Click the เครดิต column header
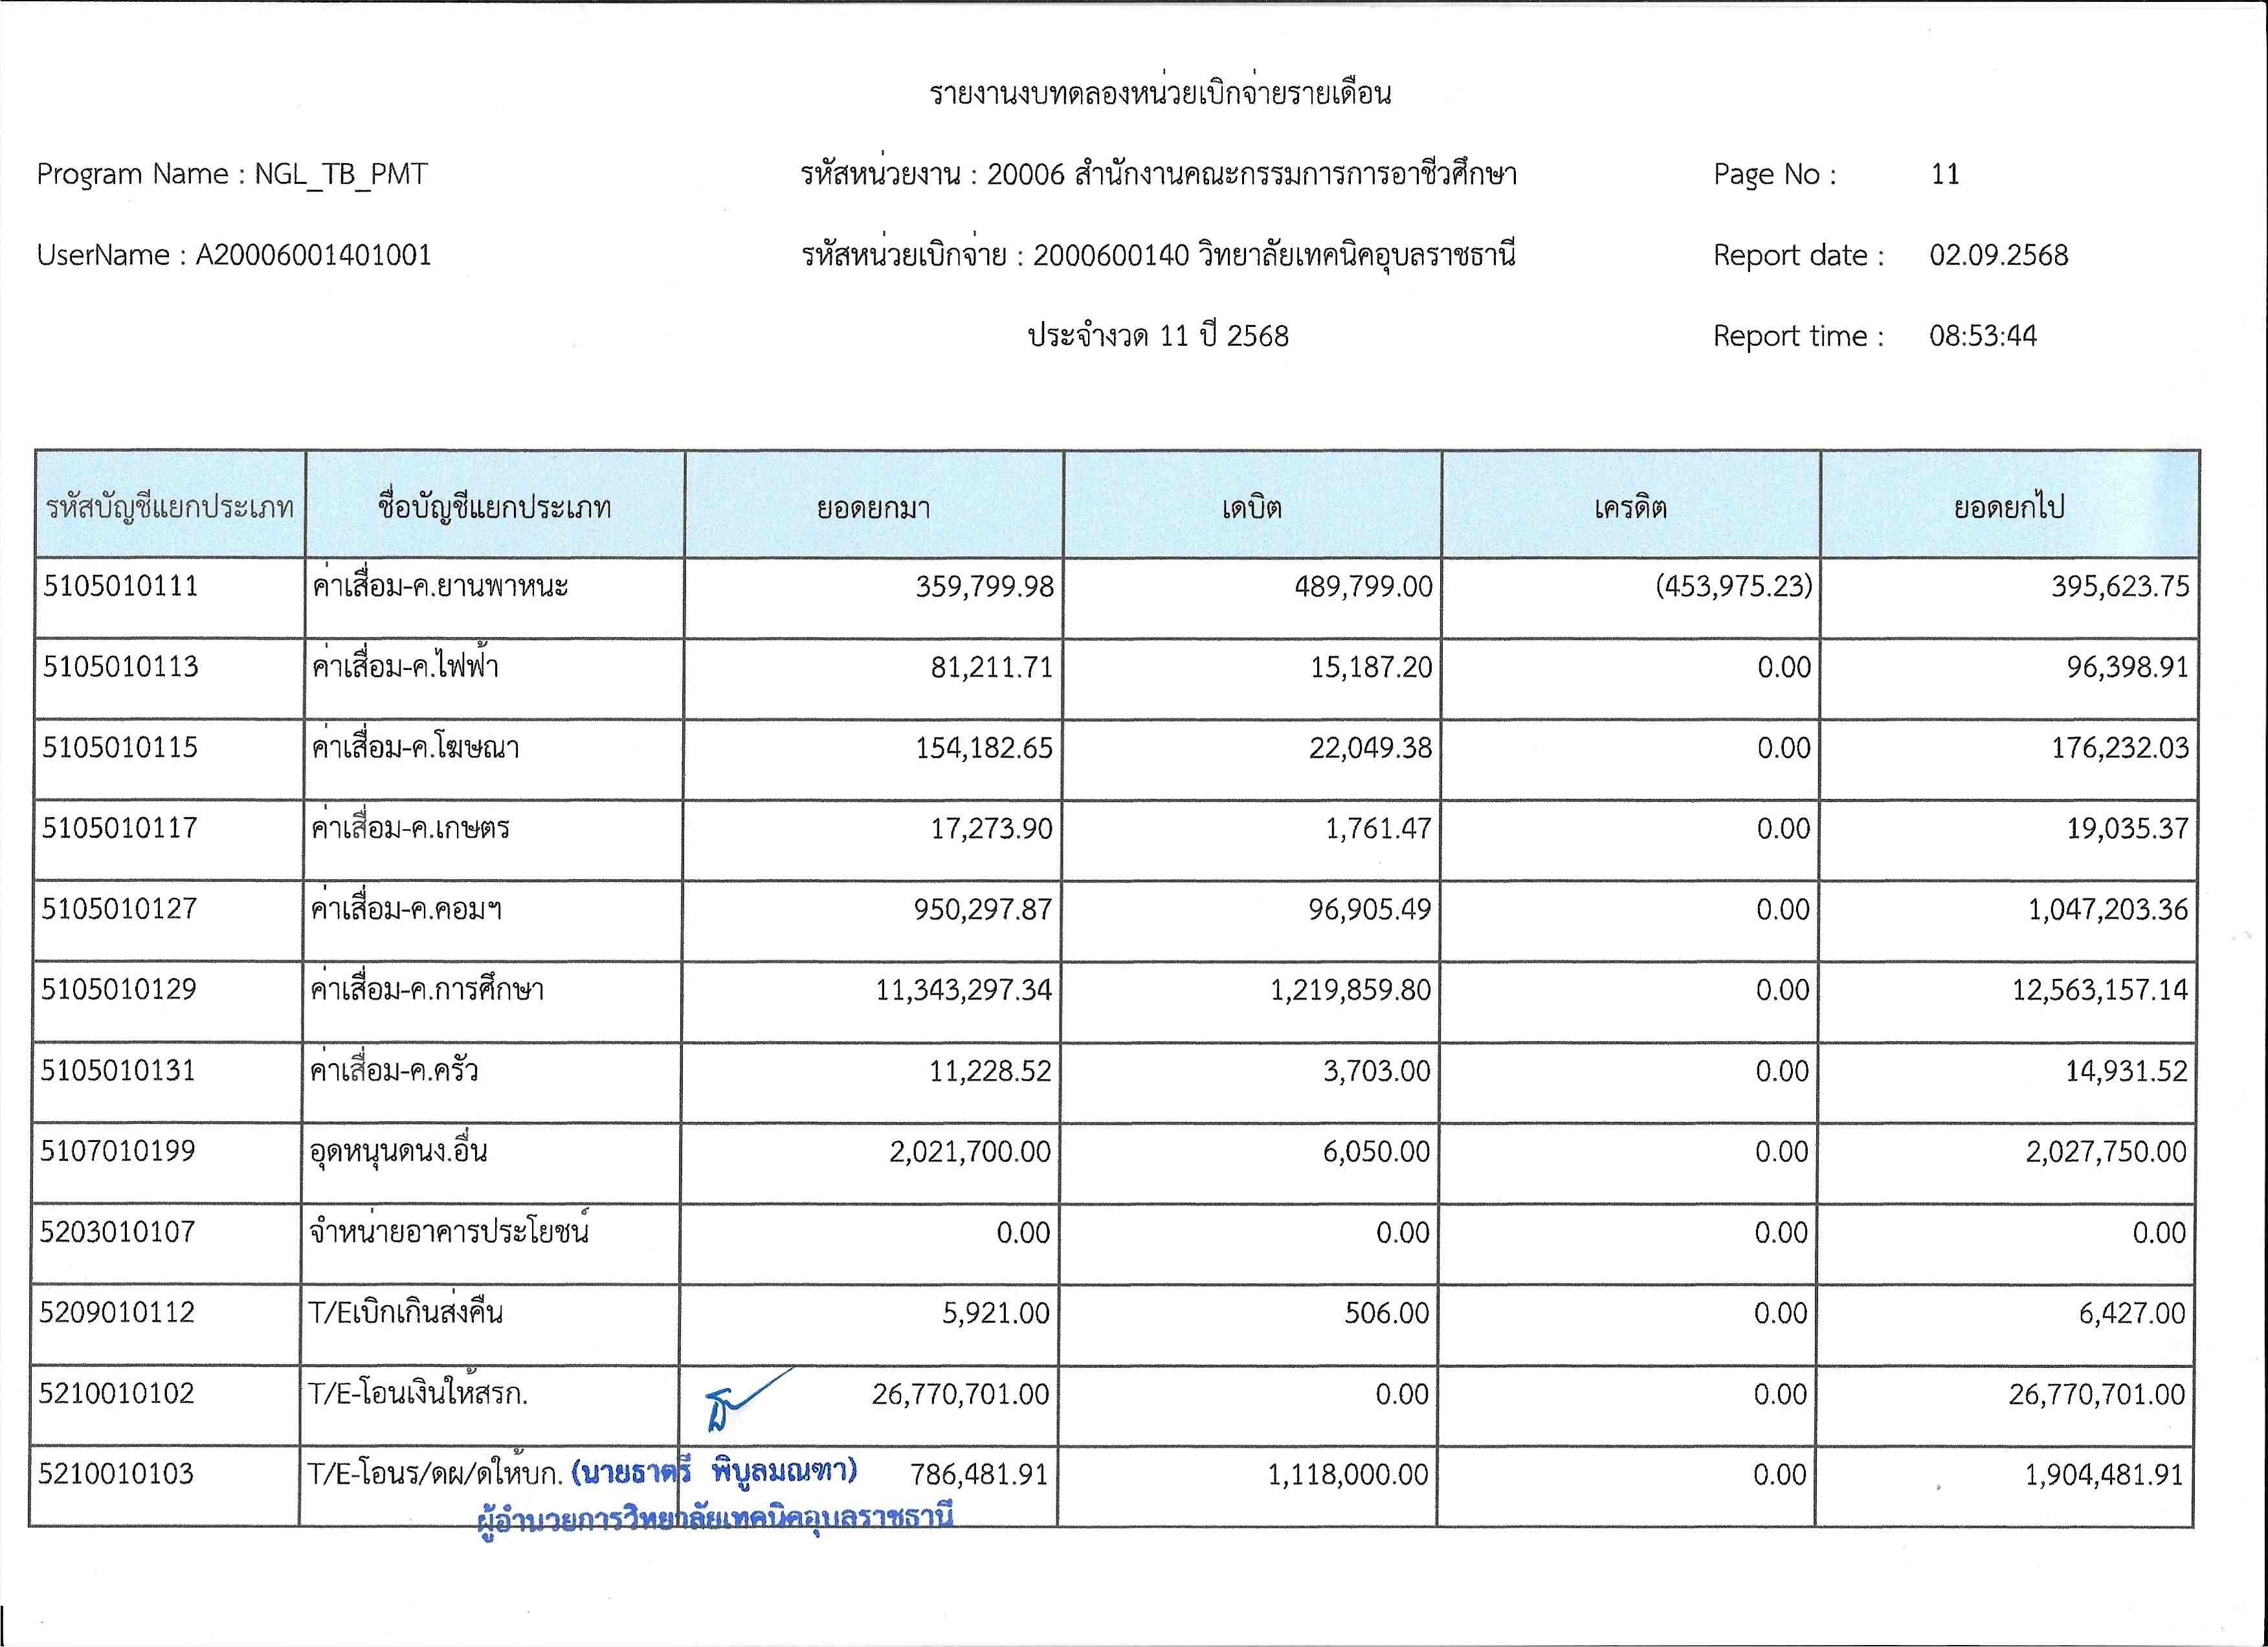2268x1647 pixels. pos(1630,507)
